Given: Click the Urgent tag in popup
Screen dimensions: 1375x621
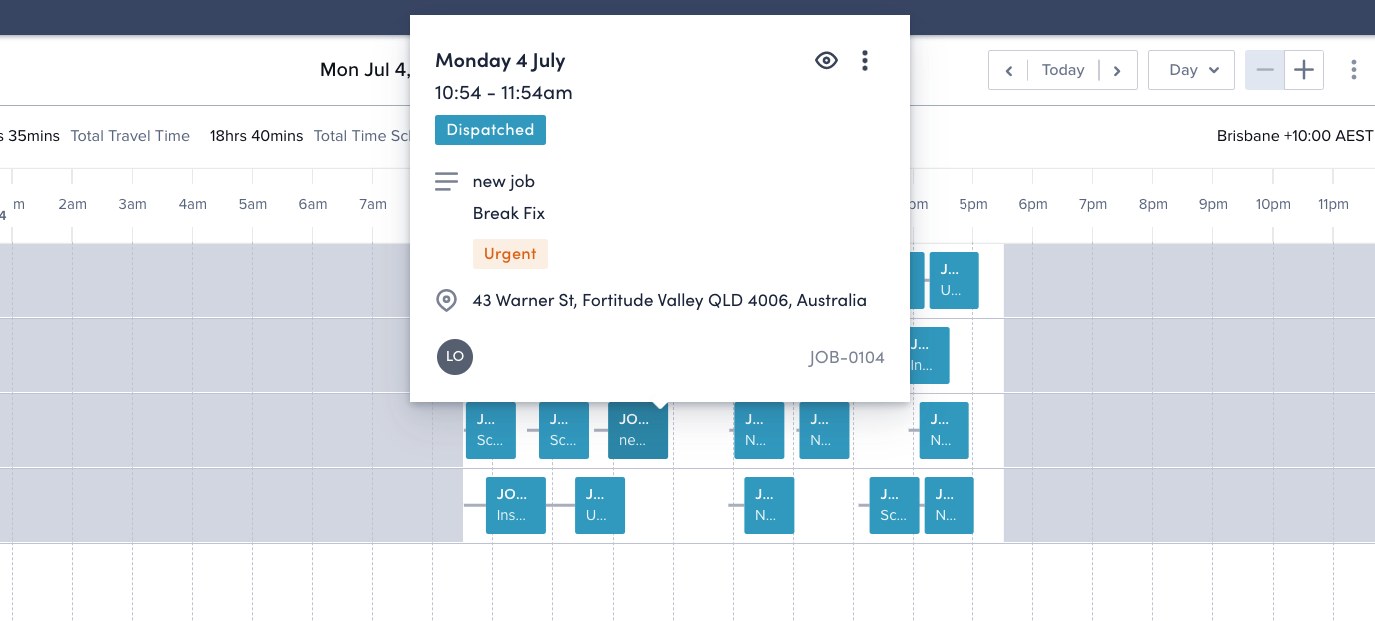Looking at the screenshot, I should pyautogui.click(x=510, y=254).
